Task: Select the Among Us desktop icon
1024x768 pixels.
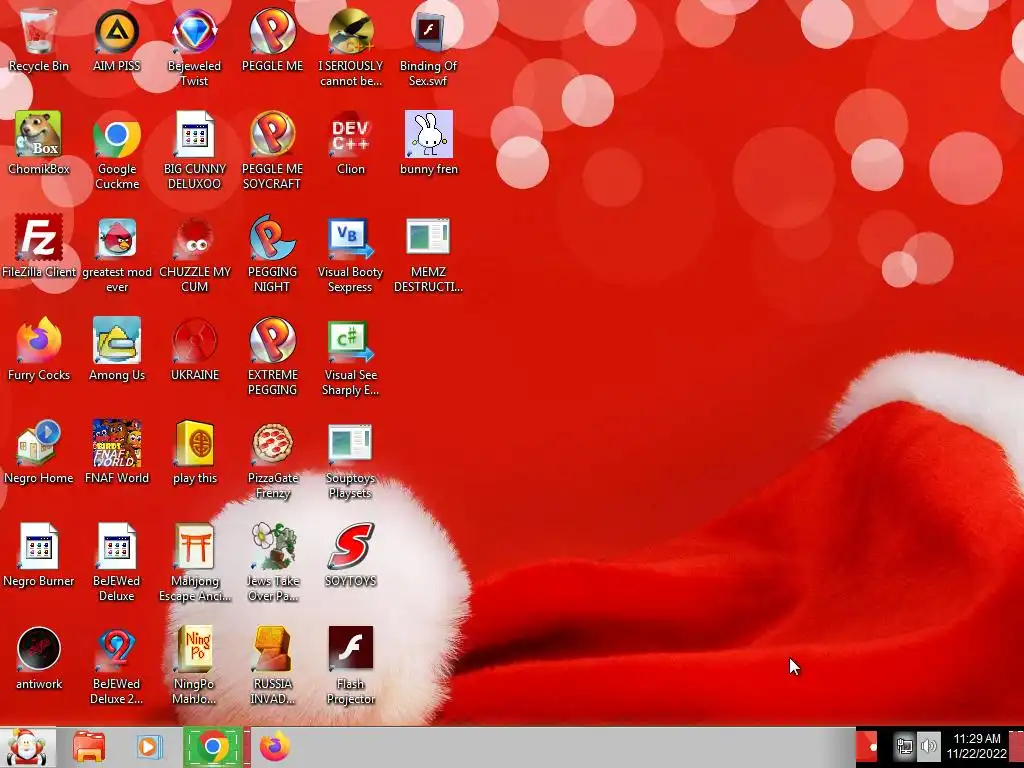Action: (117, 349)
